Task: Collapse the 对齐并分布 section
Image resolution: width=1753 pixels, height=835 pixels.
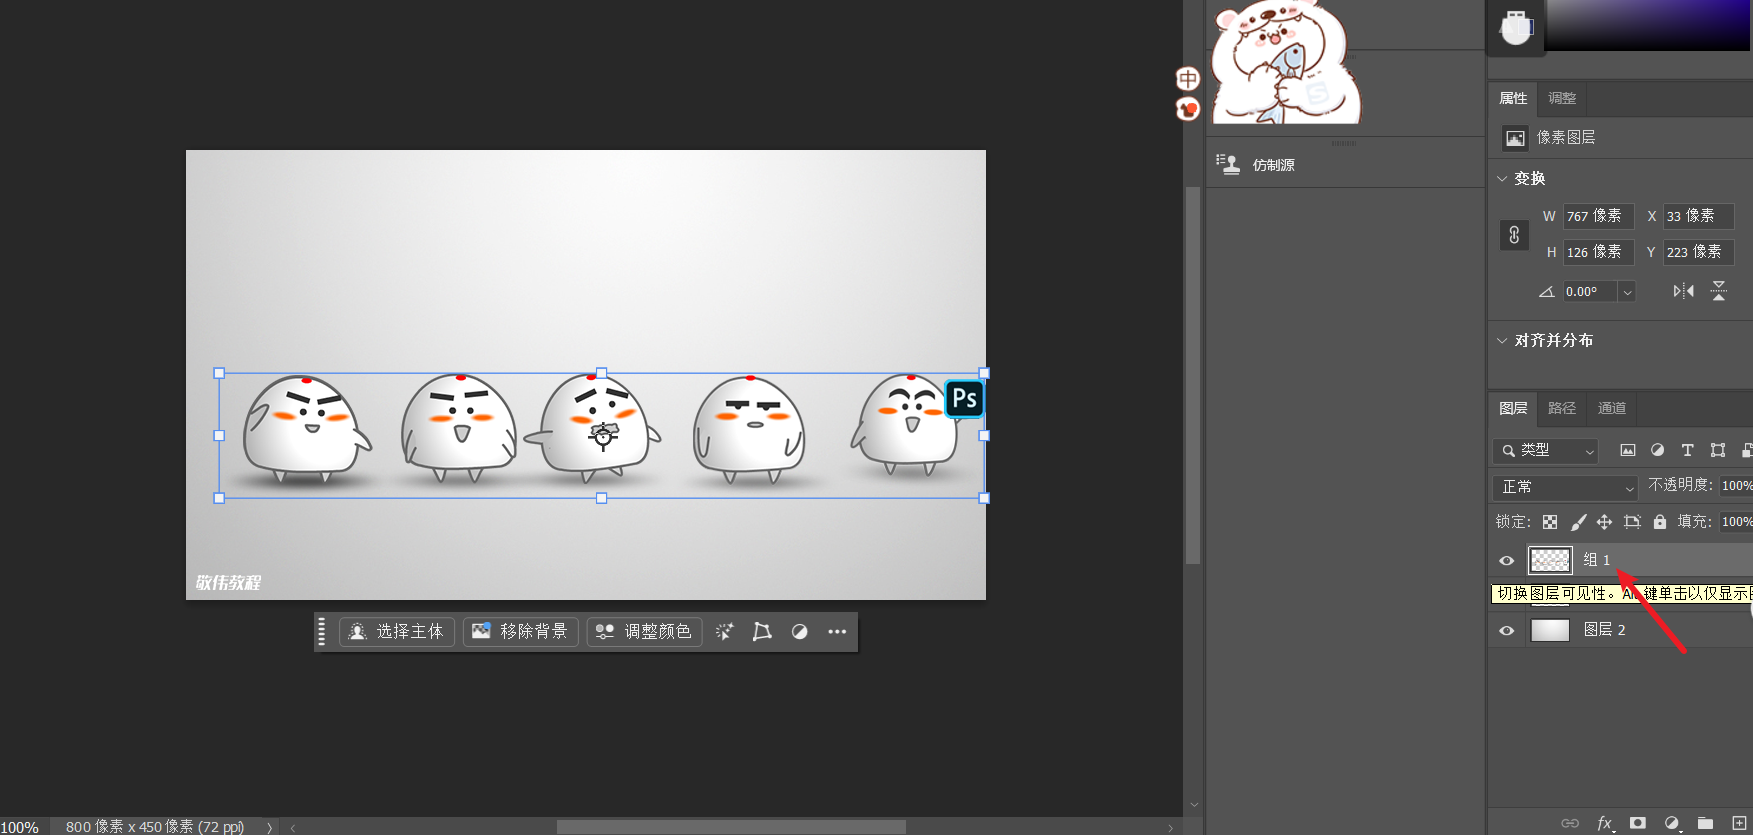Action: click(x=1502, y=341)
